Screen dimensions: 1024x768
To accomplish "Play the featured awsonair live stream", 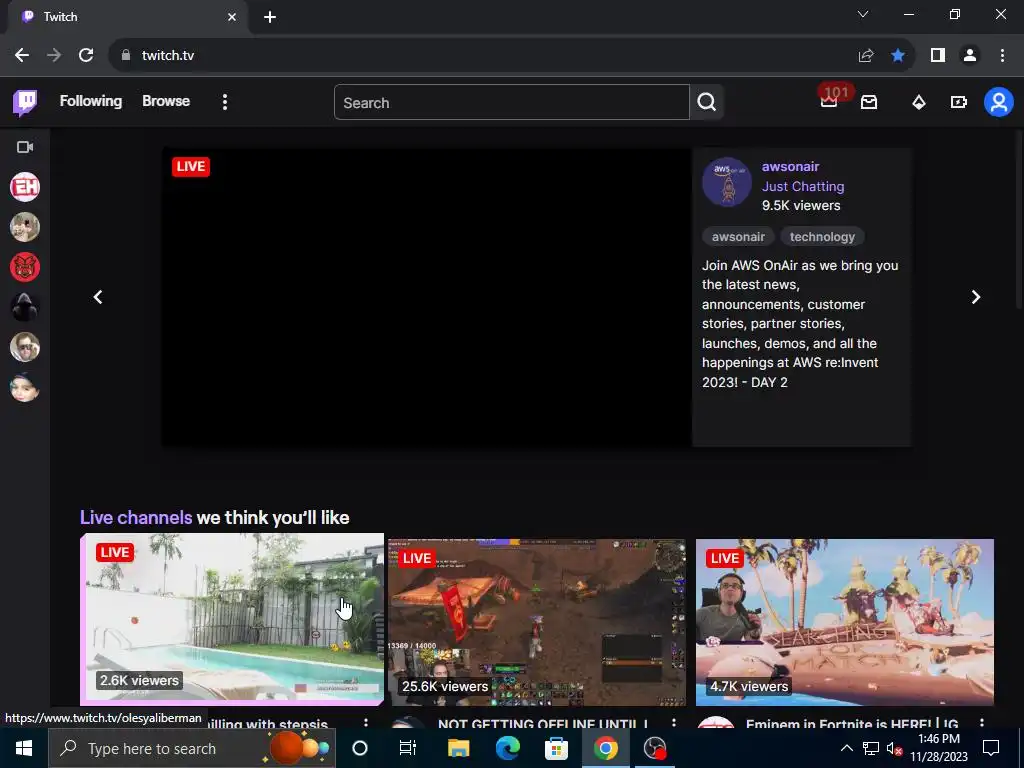I will pos(426,297).
